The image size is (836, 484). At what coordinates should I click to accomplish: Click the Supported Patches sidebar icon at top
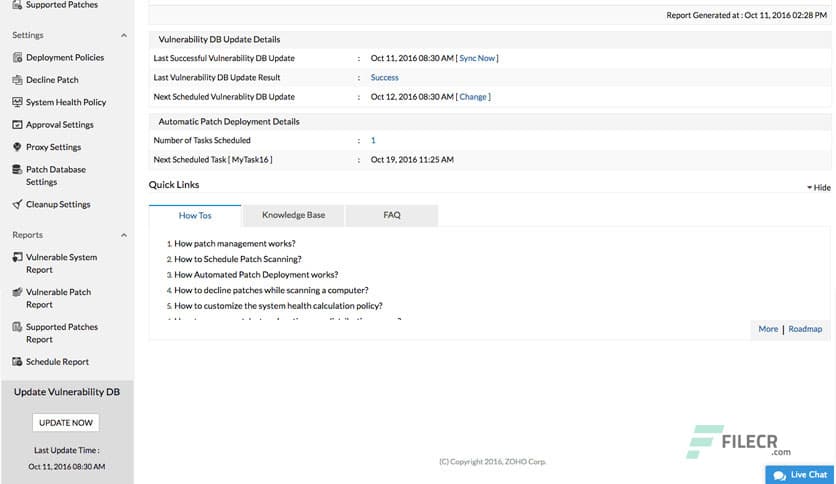click(x=17, y=4)
